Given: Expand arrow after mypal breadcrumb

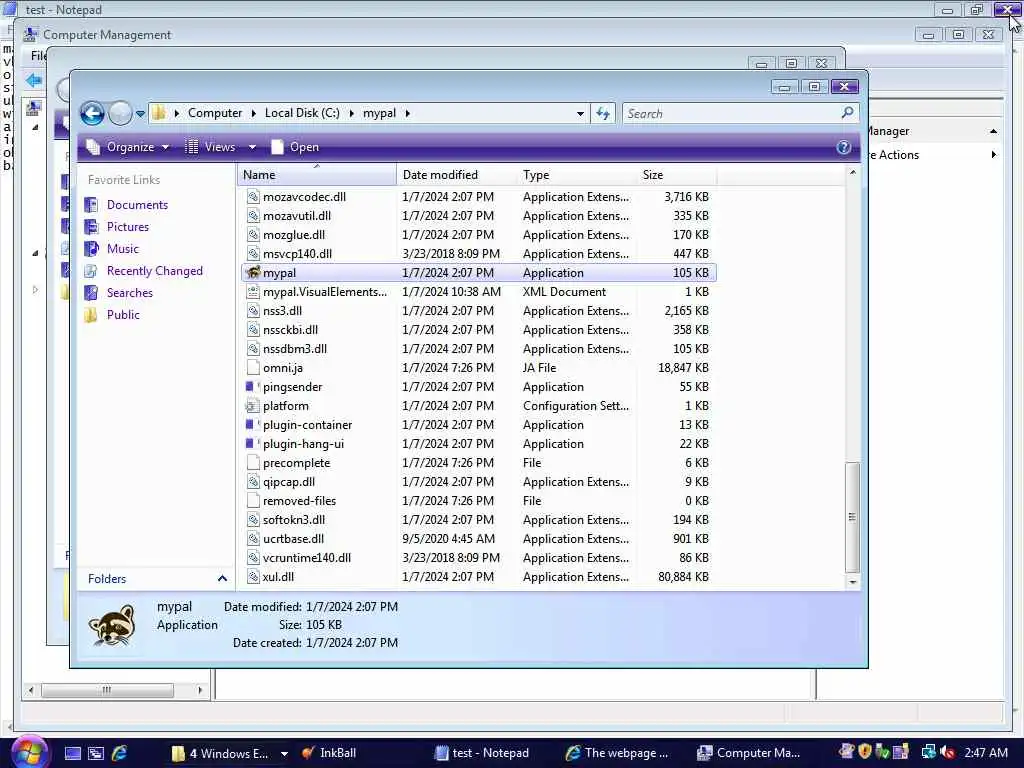Looking at the screenshot, I should [x=408, y=114].
